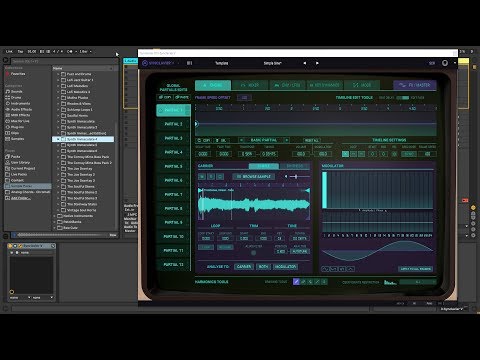Enable first loop mode button in Timeline Settings
480x360 pixels.
click(x=345, y=154)
